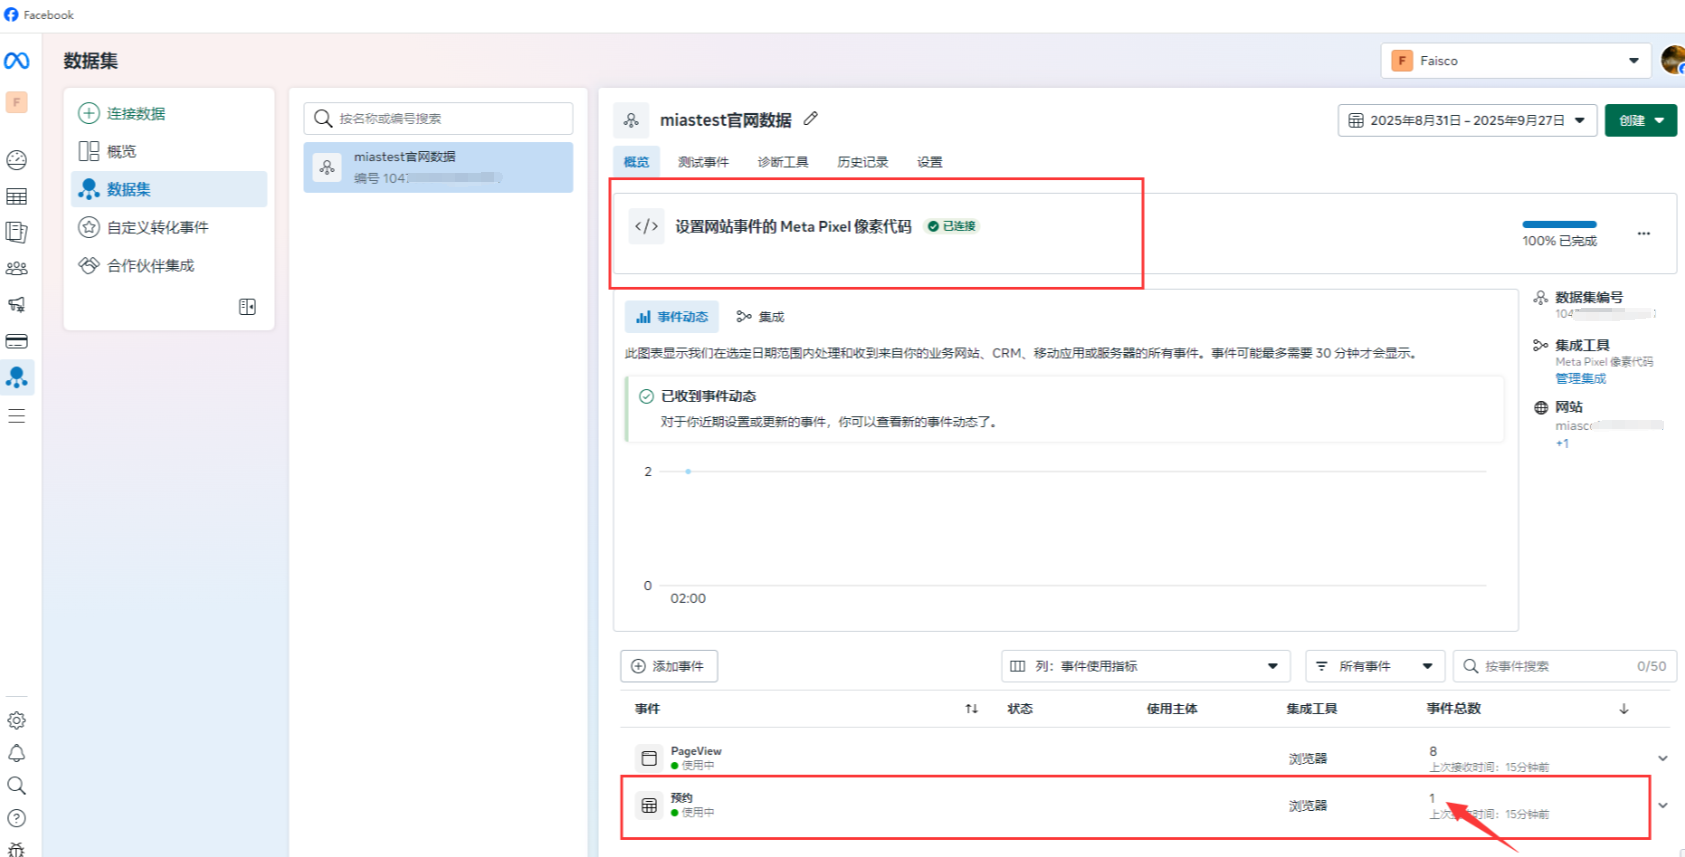
Task: Sort the events column with arrows
Action: point(971,709)
